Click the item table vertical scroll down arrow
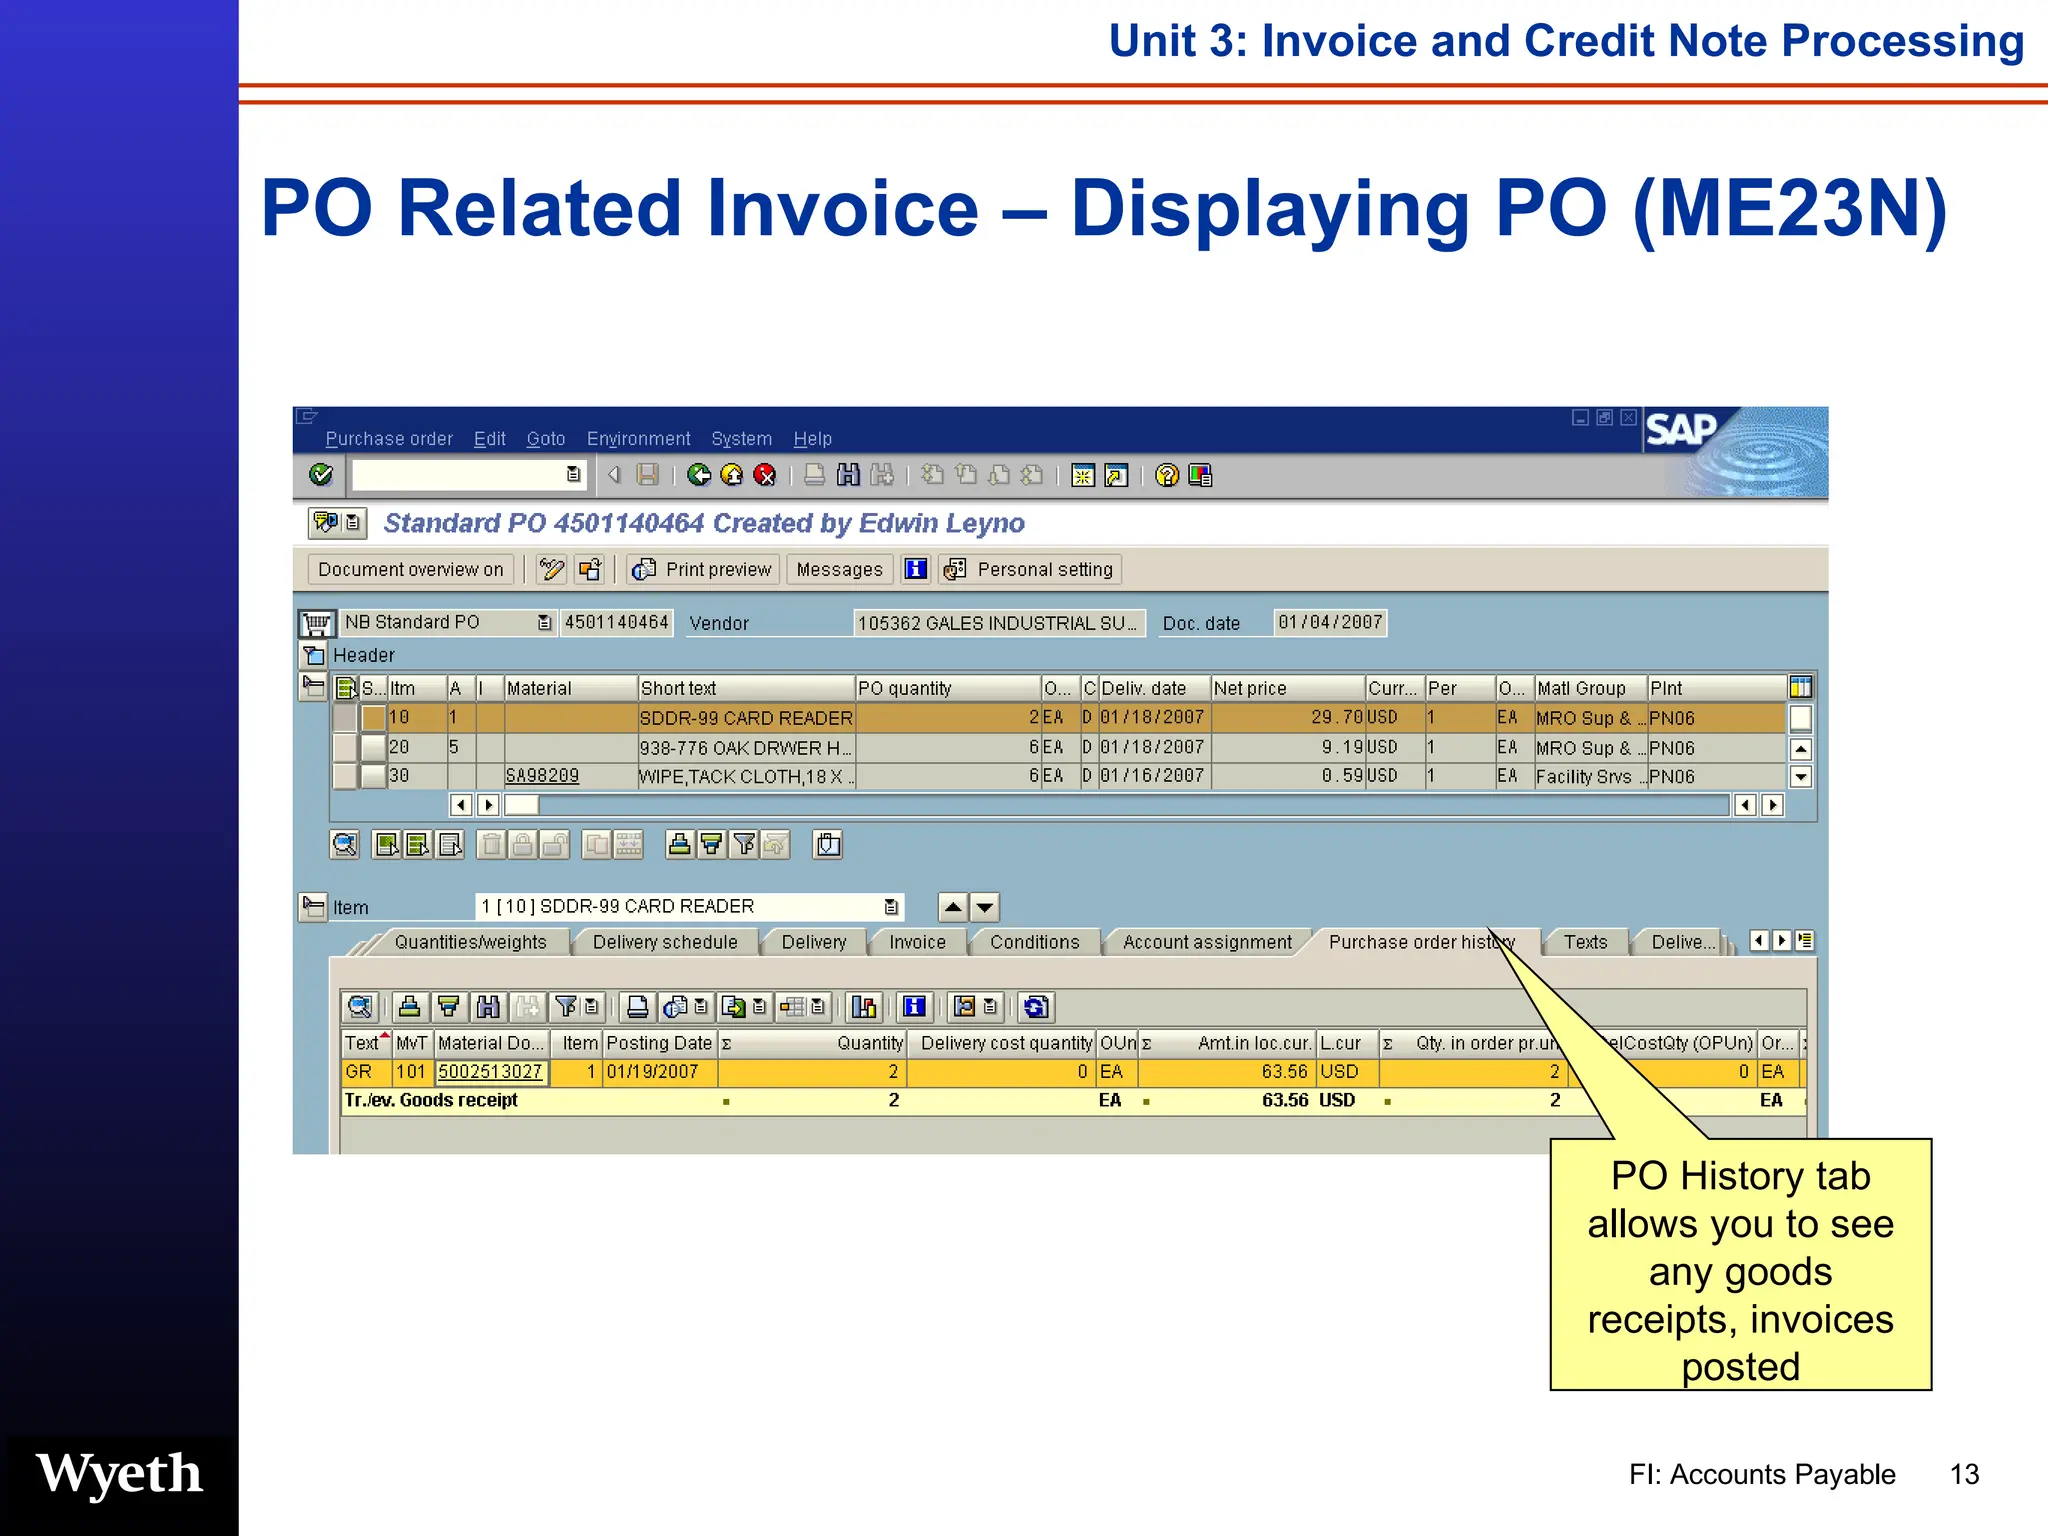 pos(1801,776)
